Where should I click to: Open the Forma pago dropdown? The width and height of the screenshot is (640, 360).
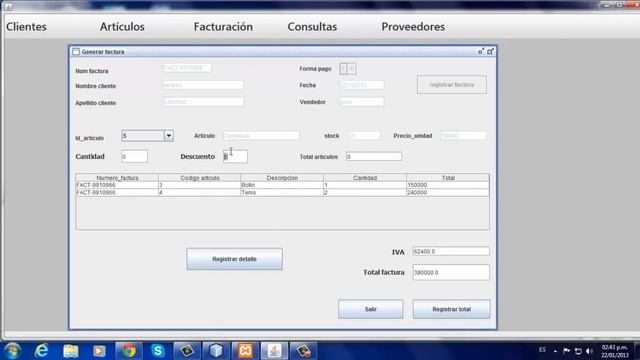click(348, 69)
